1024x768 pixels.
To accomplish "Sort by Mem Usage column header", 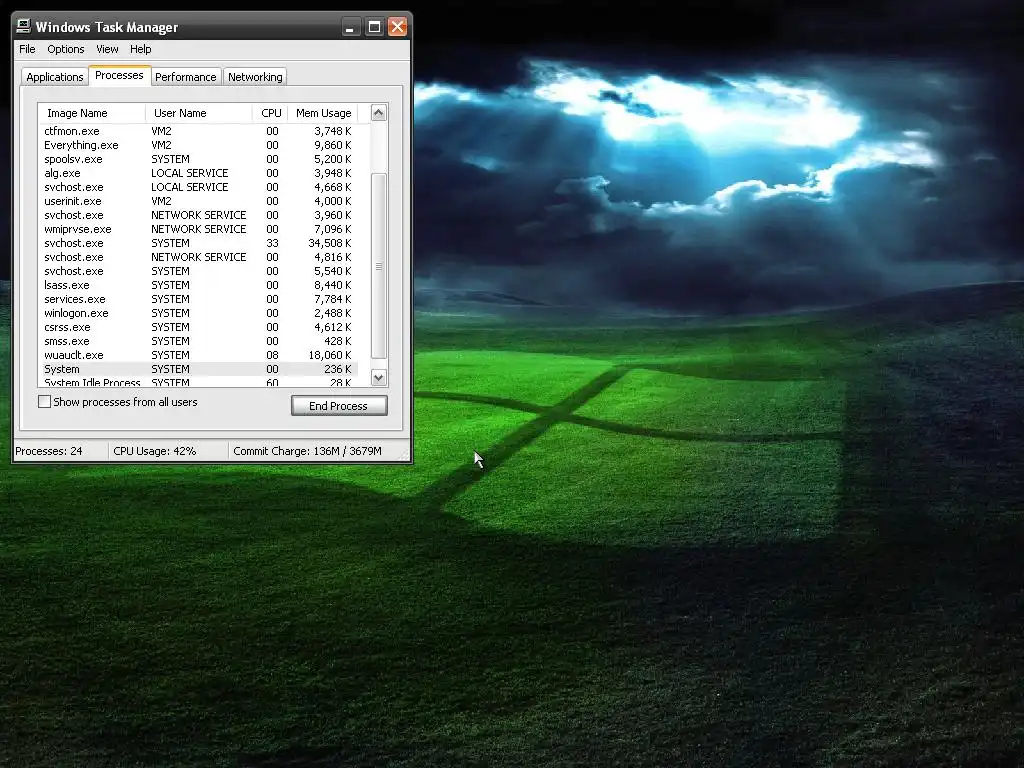I will pos(323,113).
